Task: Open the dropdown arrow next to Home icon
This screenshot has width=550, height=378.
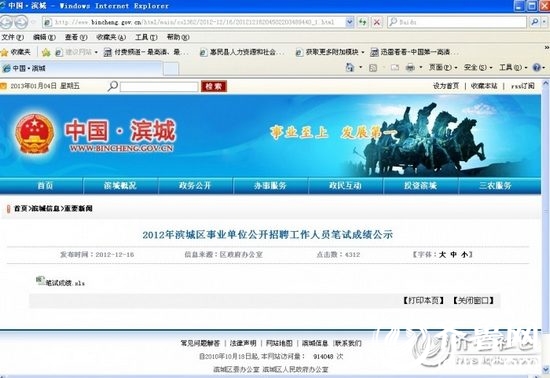Action: [x=361, y=67]
